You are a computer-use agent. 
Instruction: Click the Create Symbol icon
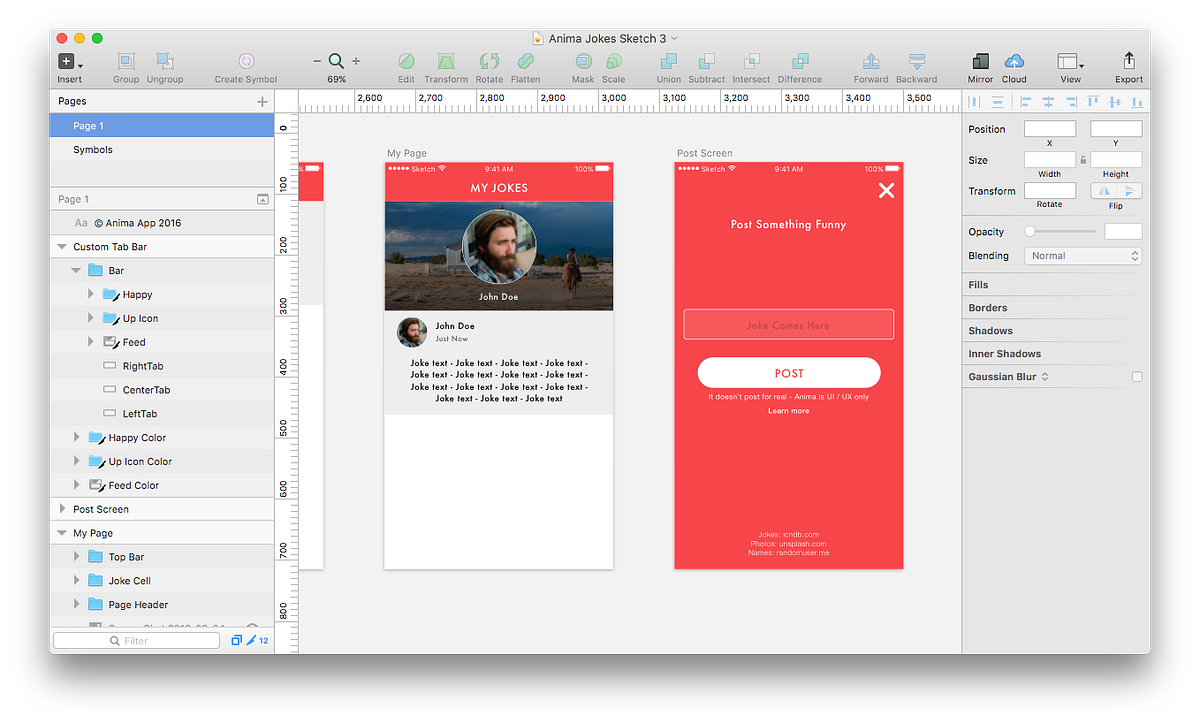coord(245,60)
